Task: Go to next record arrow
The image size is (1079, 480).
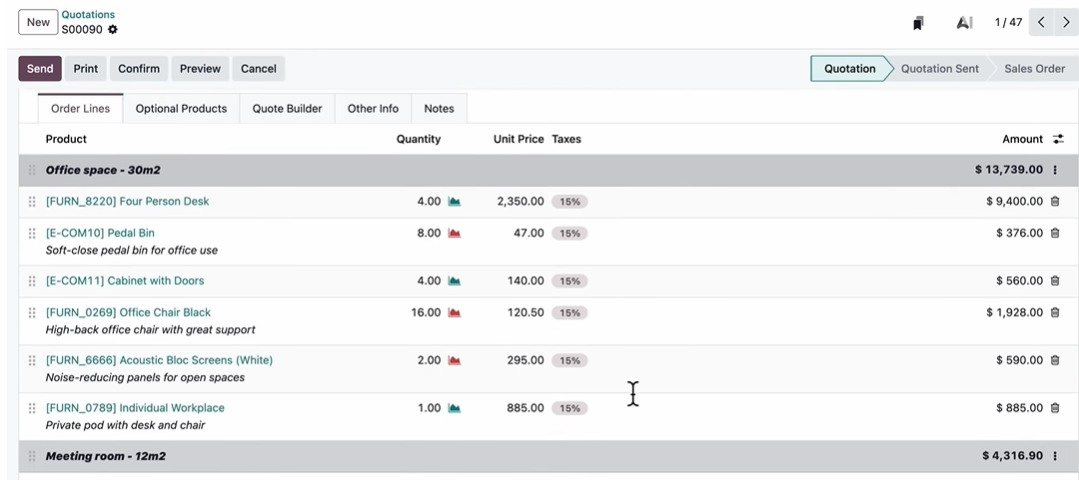Action: 1066,22
